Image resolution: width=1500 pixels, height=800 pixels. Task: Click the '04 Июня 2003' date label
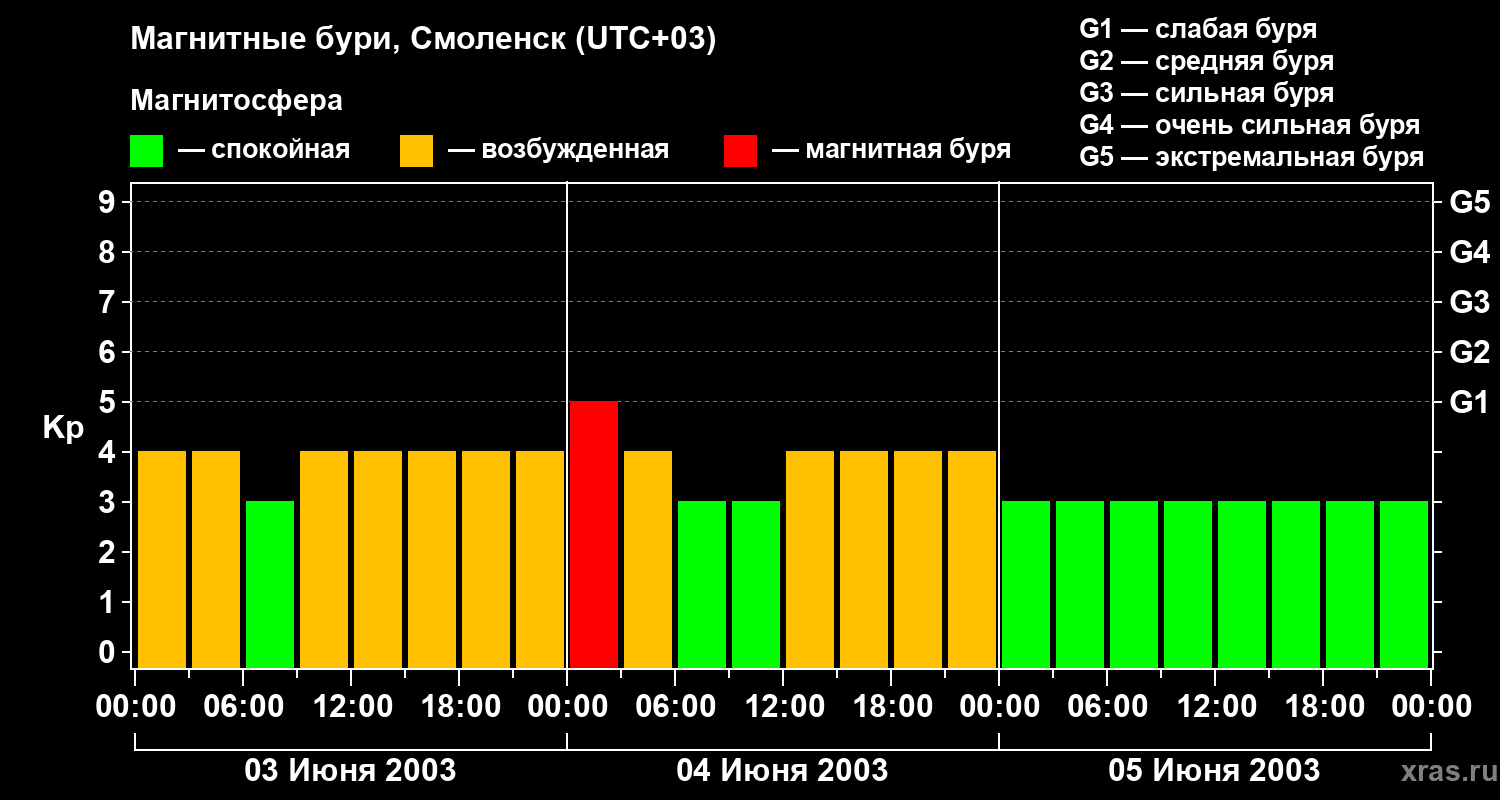point(782,771)
